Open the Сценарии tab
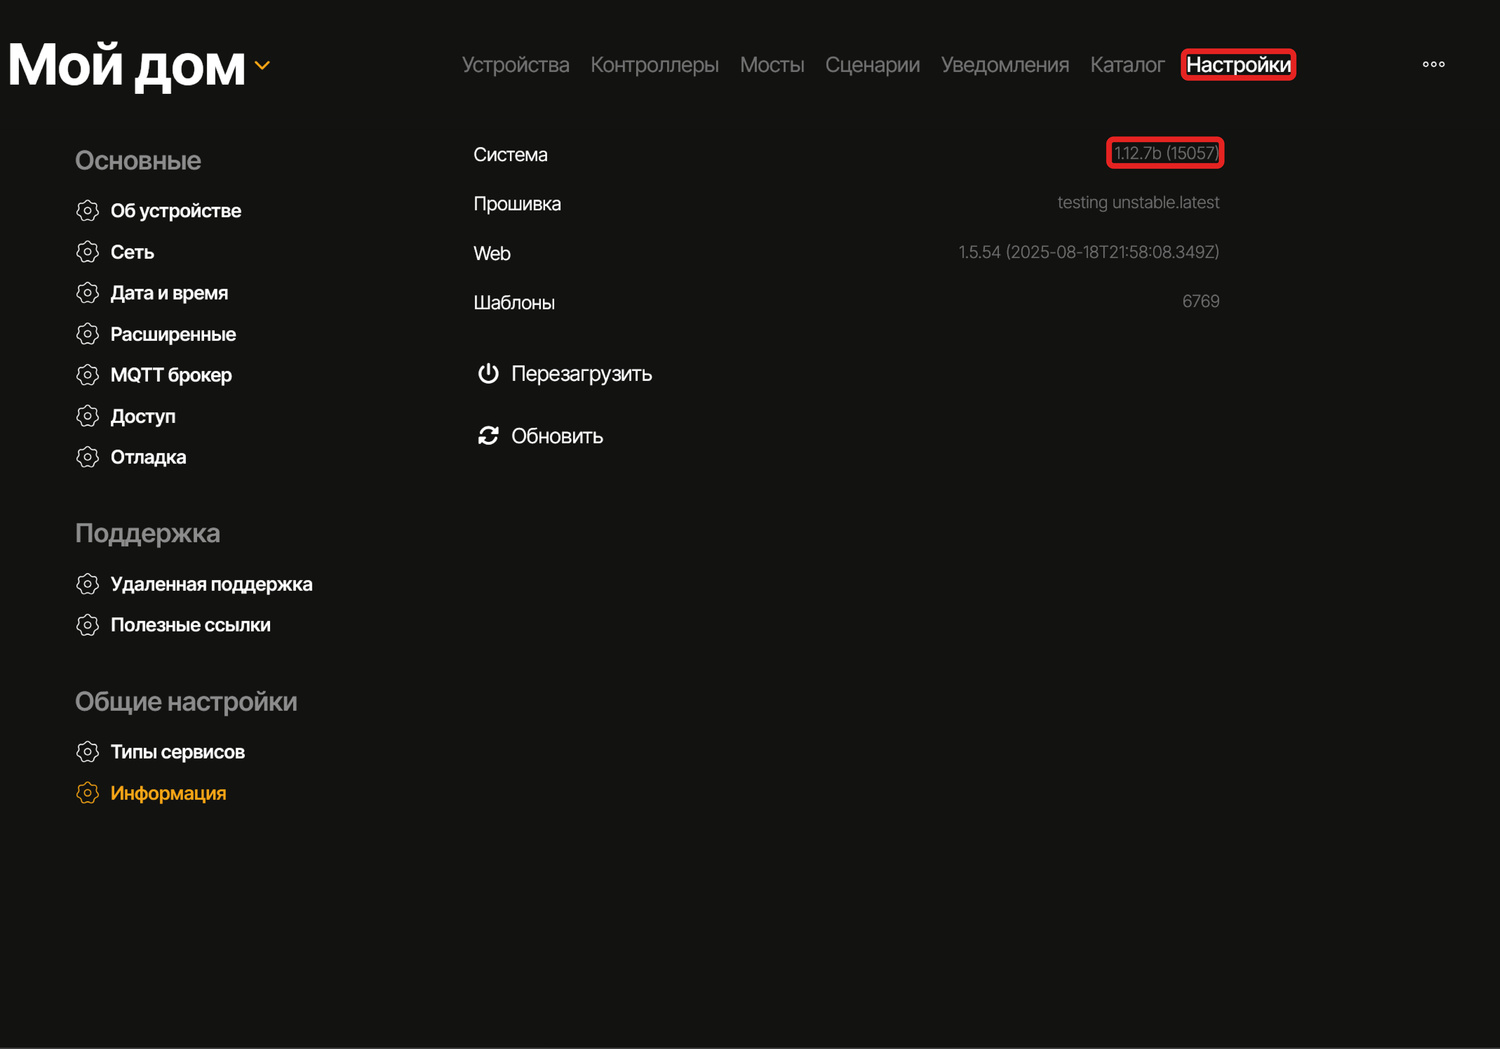The height and width of the screenshot is (1049, 1500). [x=872, y=65]
